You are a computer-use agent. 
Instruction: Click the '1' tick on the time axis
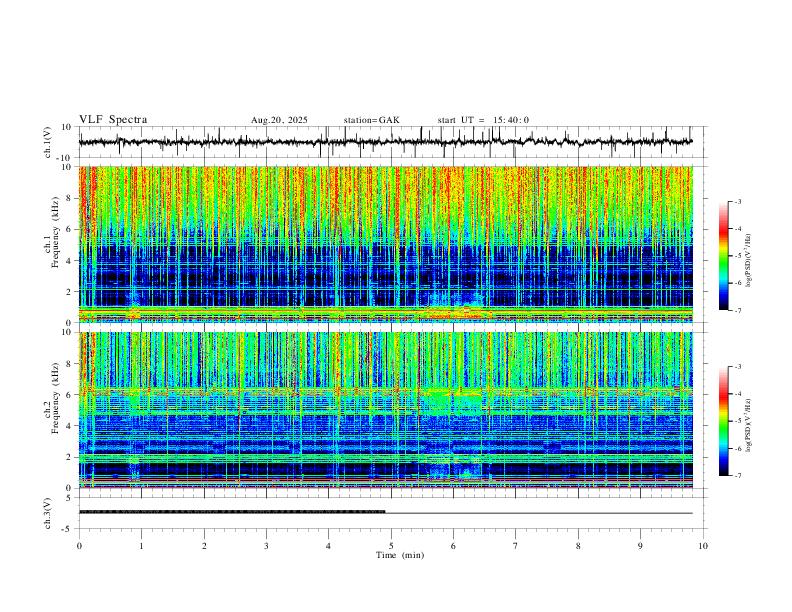141,546
